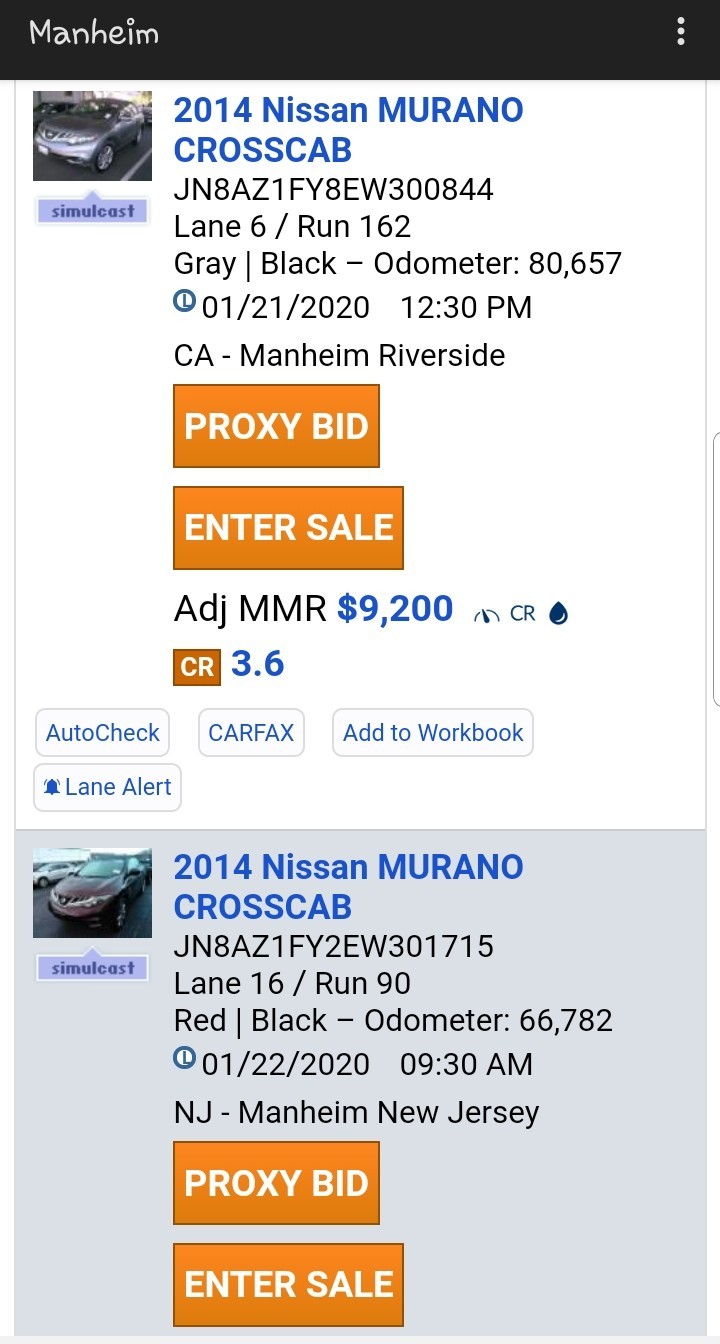The image size is (720, 1344).
Task: Click the simulcast badge under the gray Murano
Action: click(92, 210)
